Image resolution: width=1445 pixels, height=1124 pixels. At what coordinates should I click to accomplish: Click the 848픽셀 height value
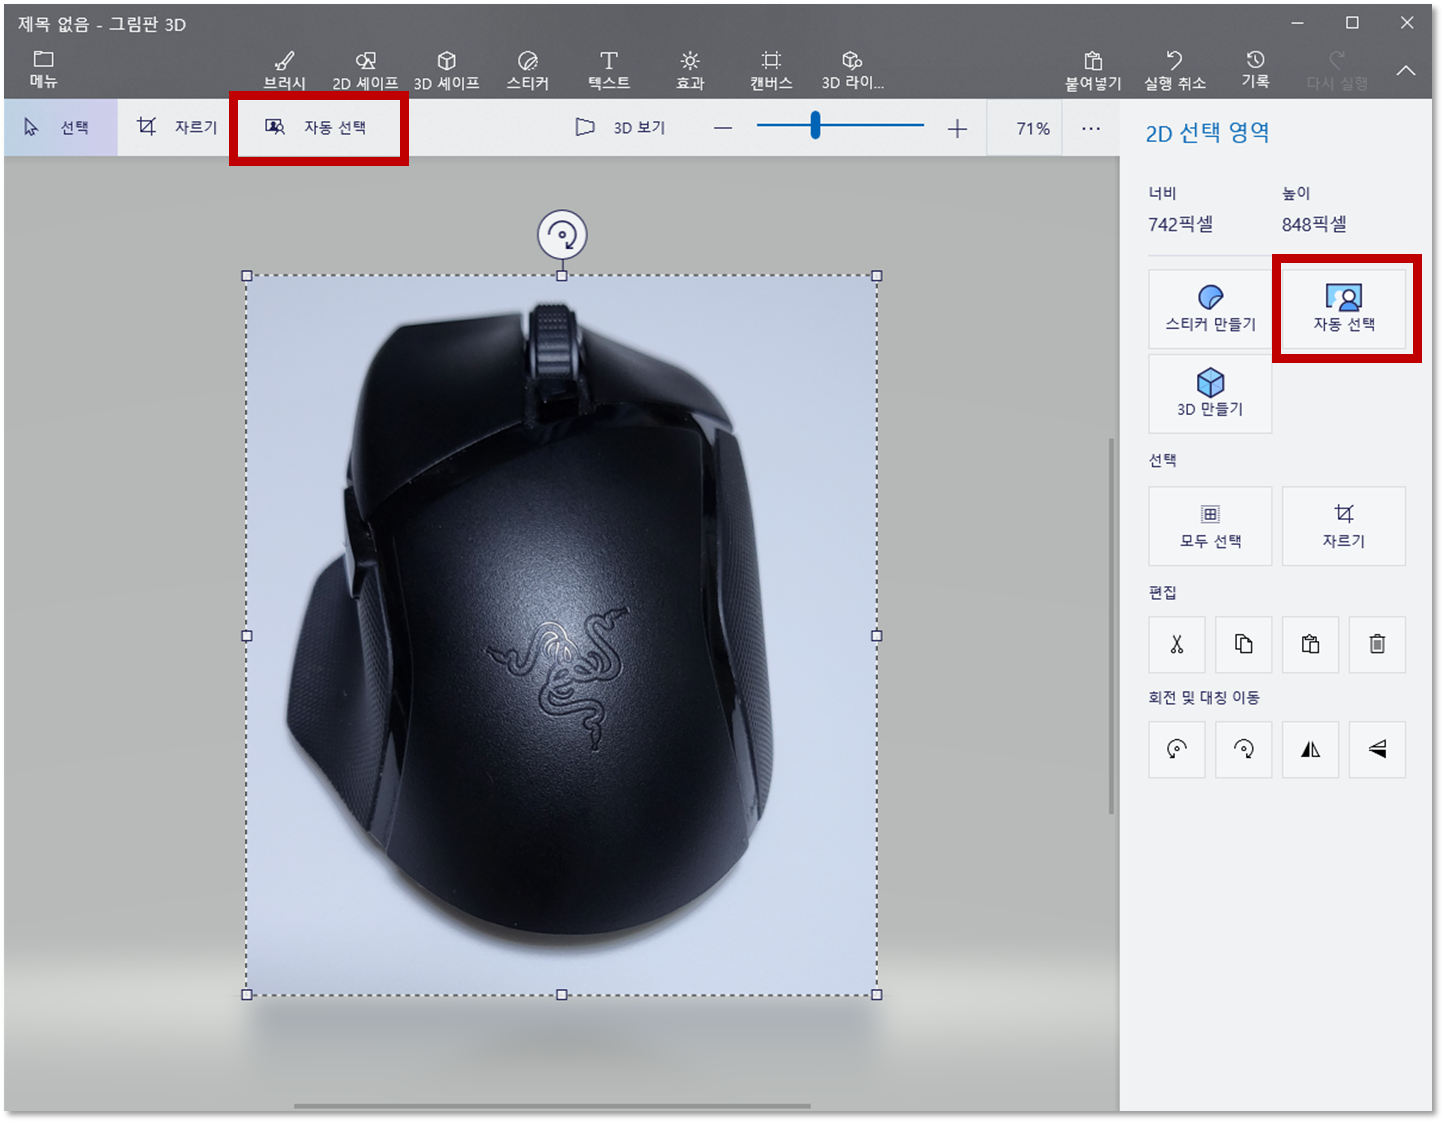click(1314, 225)
